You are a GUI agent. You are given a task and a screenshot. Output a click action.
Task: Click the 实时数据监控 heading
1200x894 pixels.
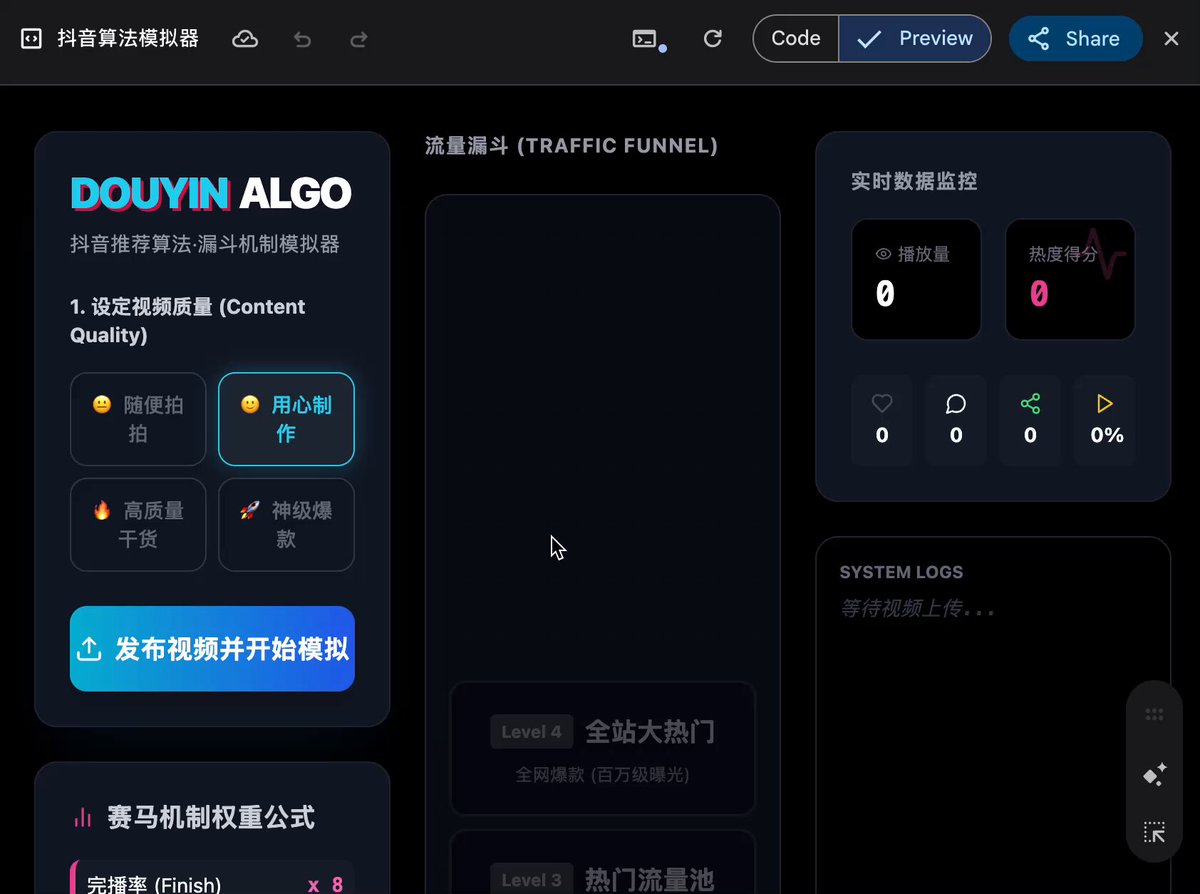[914, 181]
